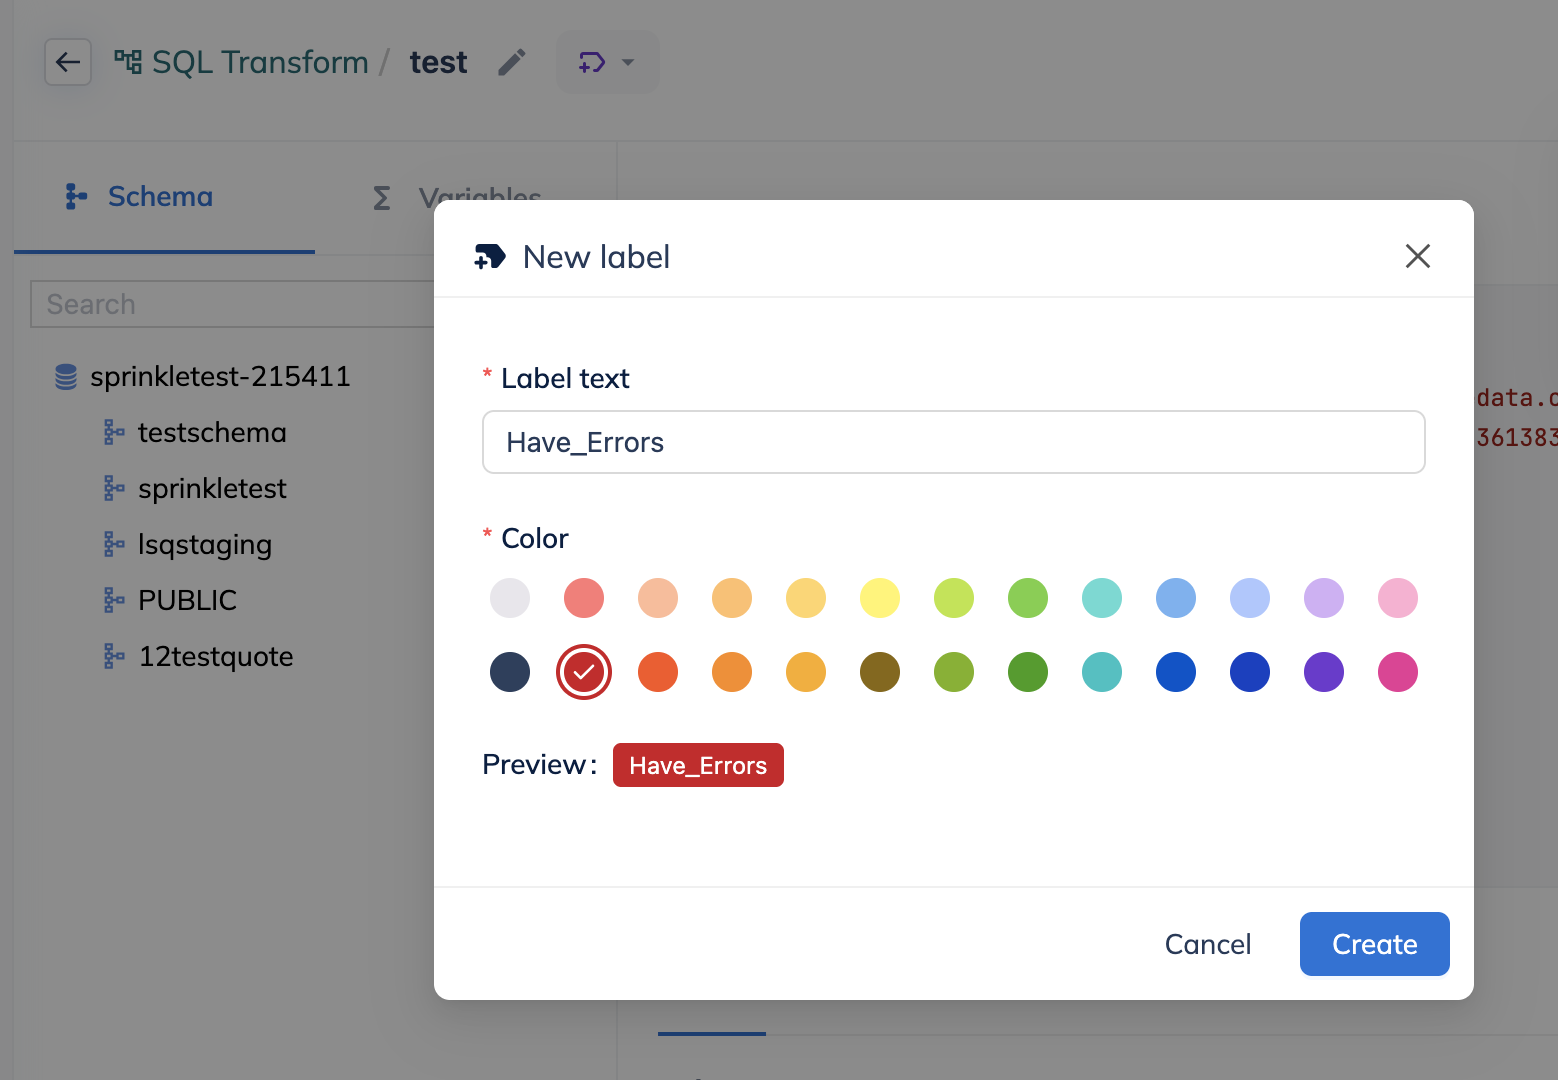Click the 12testquote schema icon
This screenshot has height=1080, width=1558.
point(114,657)
